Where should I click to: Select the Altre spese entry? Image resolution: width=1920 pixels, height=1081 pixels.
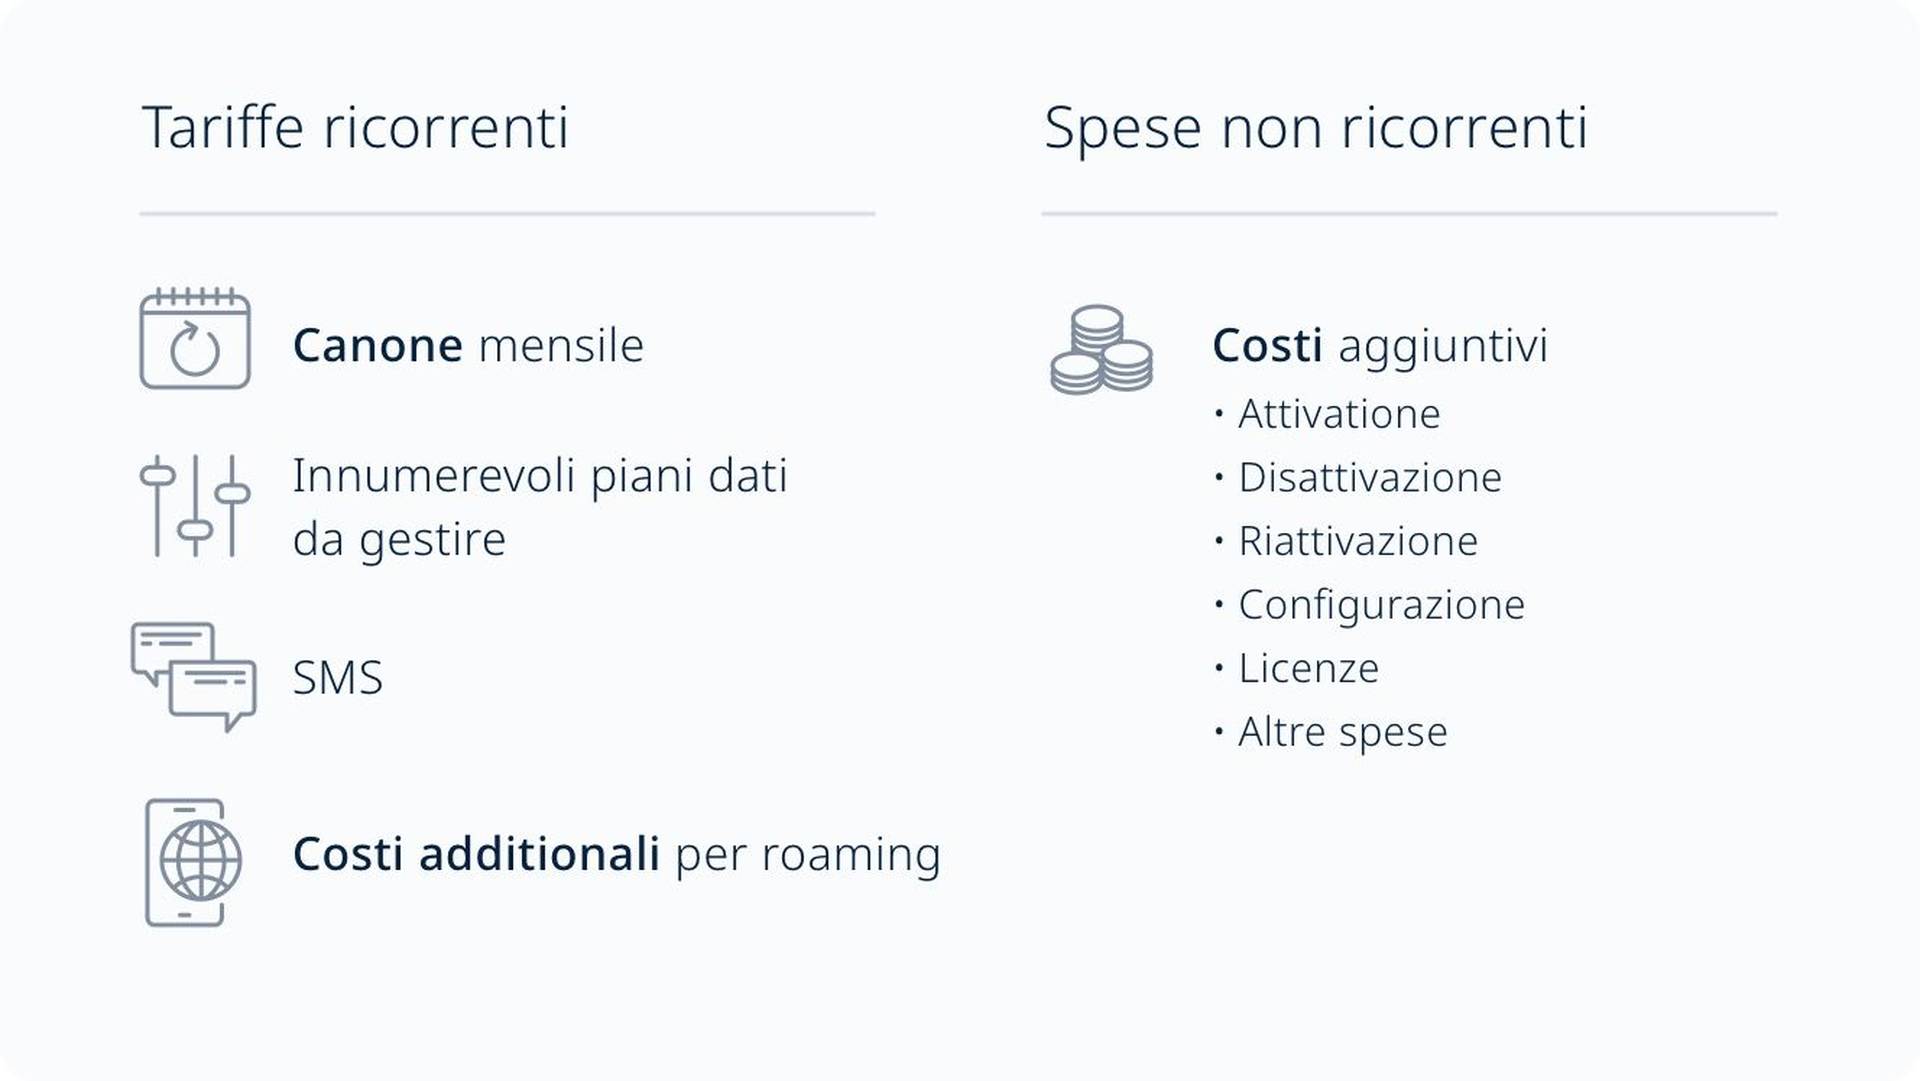tap(1343, 732)
